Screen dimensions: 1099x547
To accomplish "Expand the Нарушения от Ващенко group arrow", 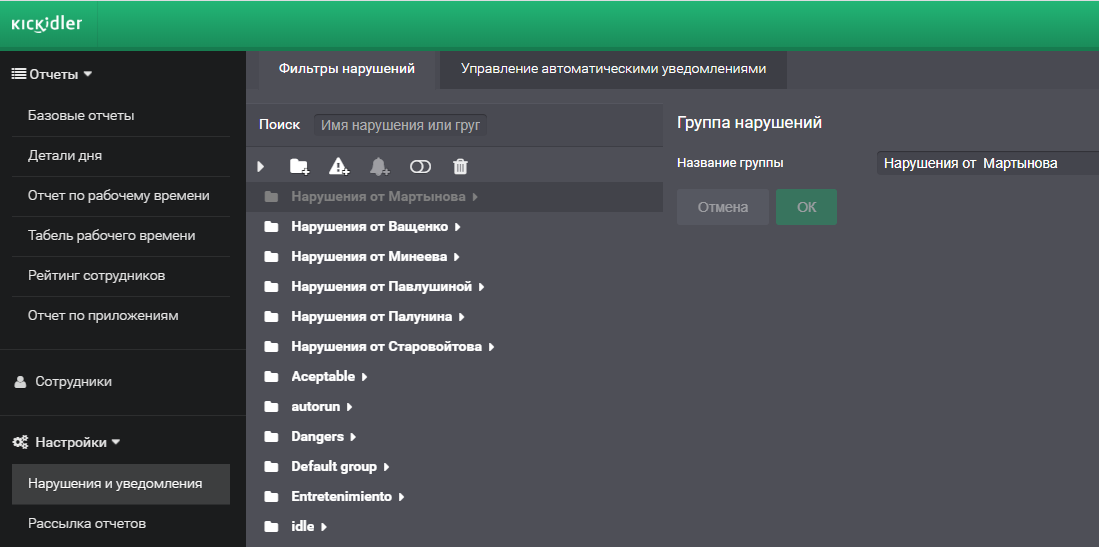I will pos(458,227).
